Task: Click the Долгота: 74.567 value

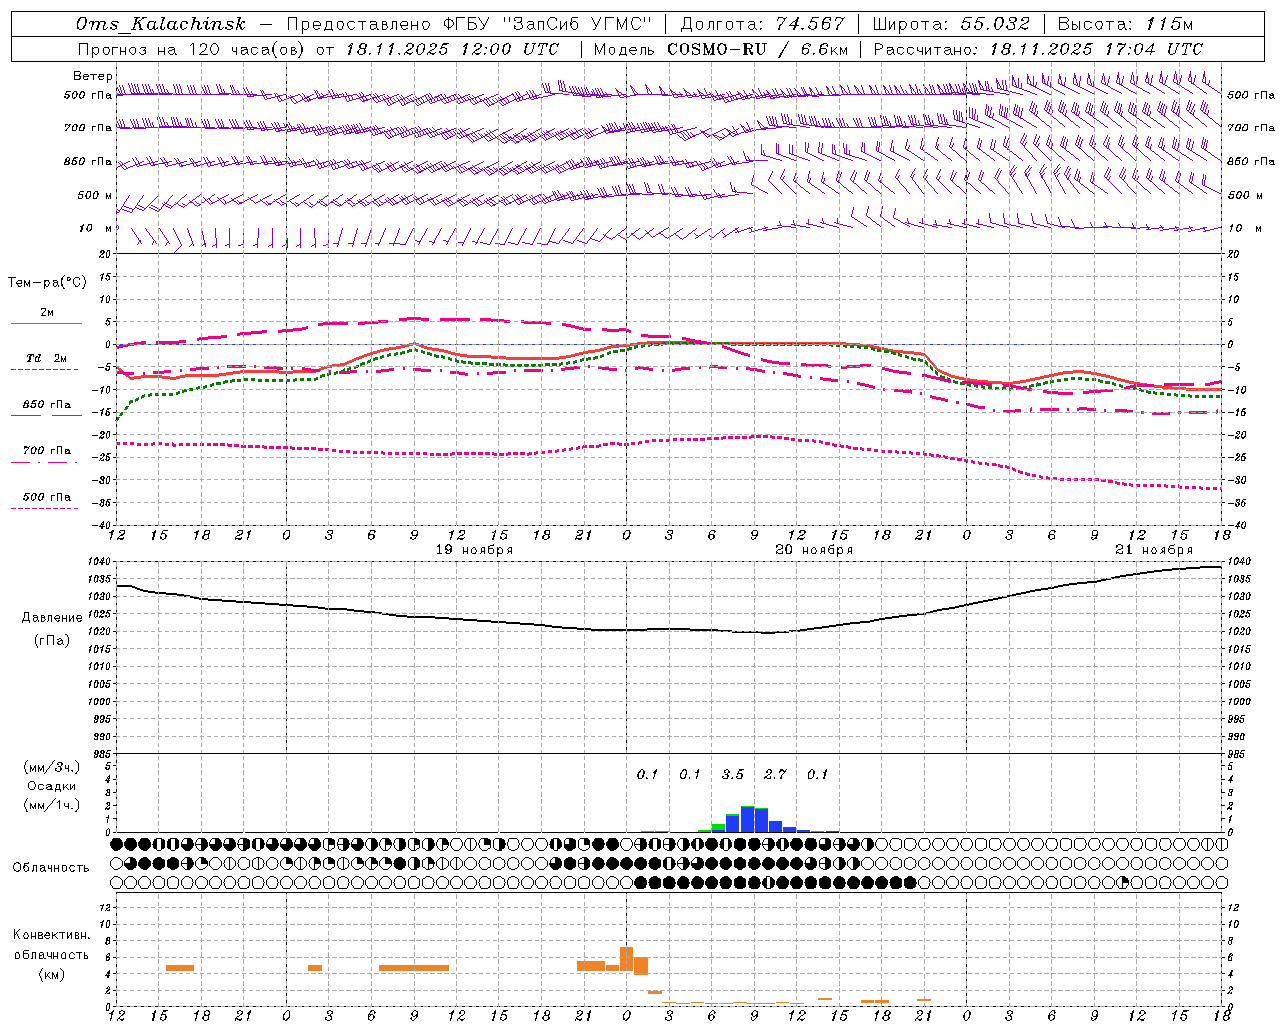Action: [763, 24]
